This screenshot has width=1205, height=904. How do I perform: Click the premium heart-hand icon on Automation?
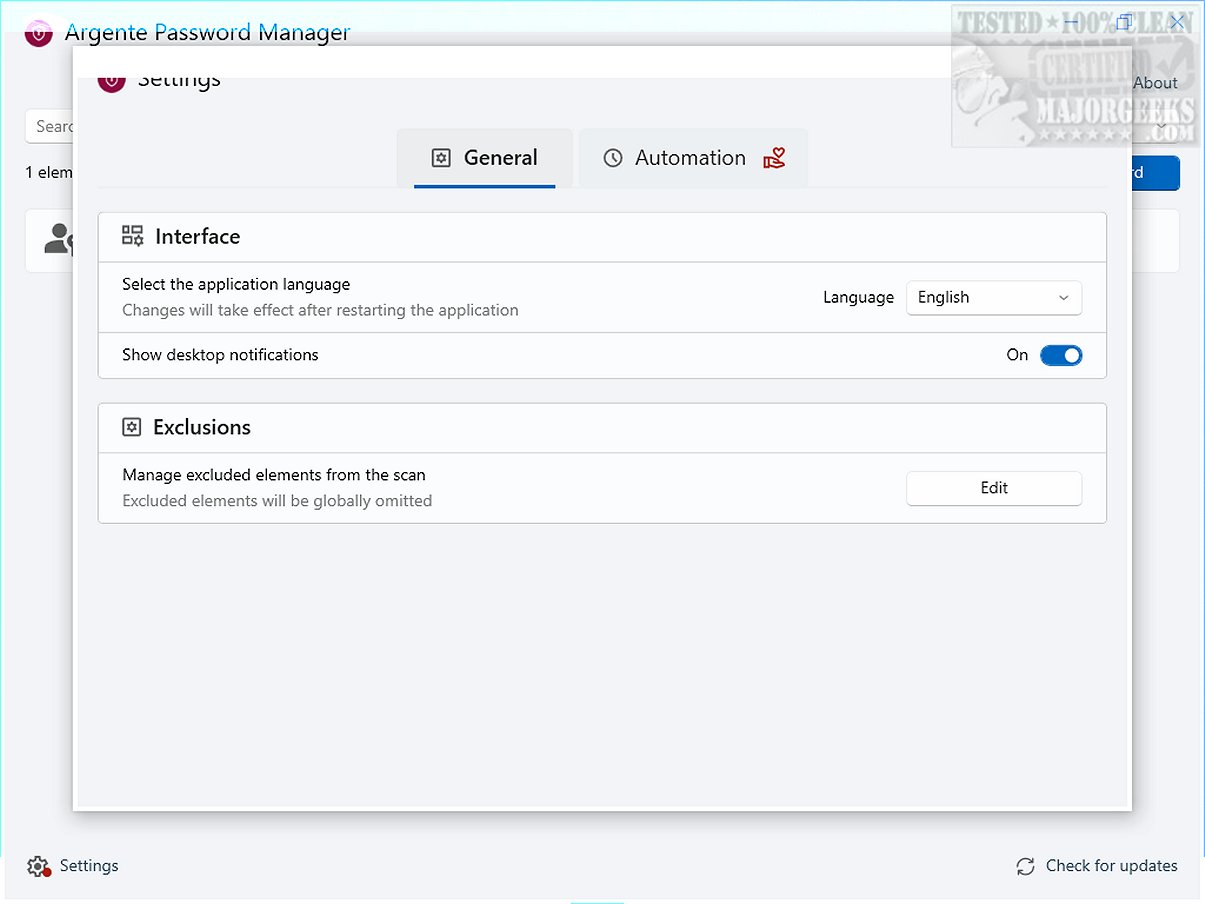(774, 158)
